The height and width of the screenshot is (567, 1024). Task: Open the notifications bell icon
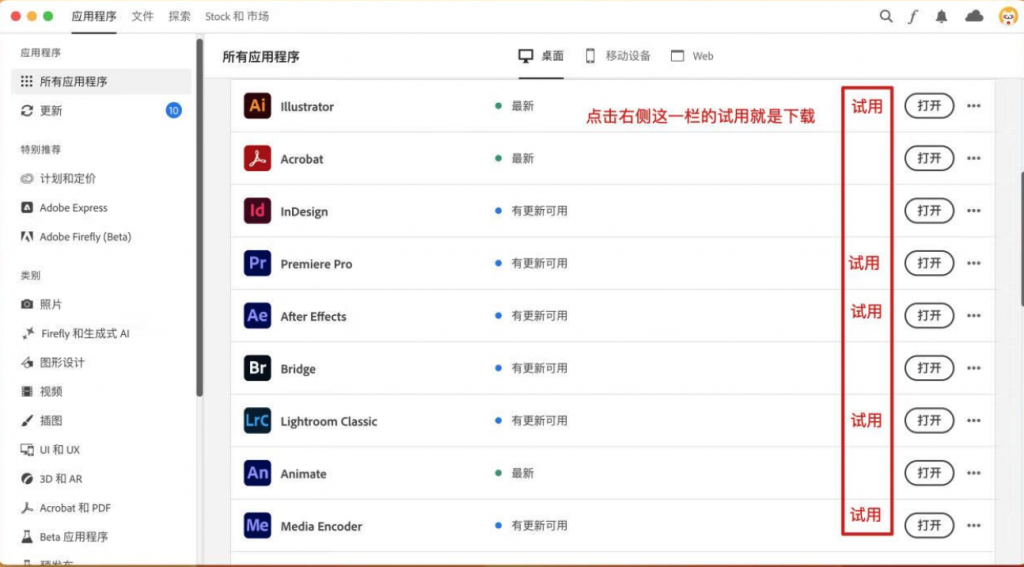pos(941,16)
